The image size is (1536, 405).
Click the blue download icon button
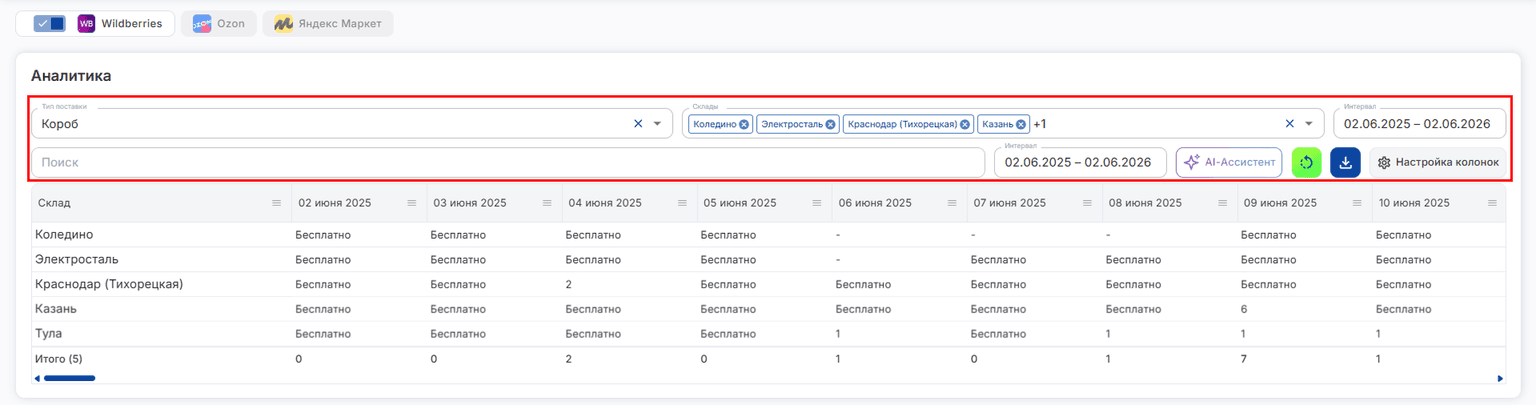(x=1345, y=162)
